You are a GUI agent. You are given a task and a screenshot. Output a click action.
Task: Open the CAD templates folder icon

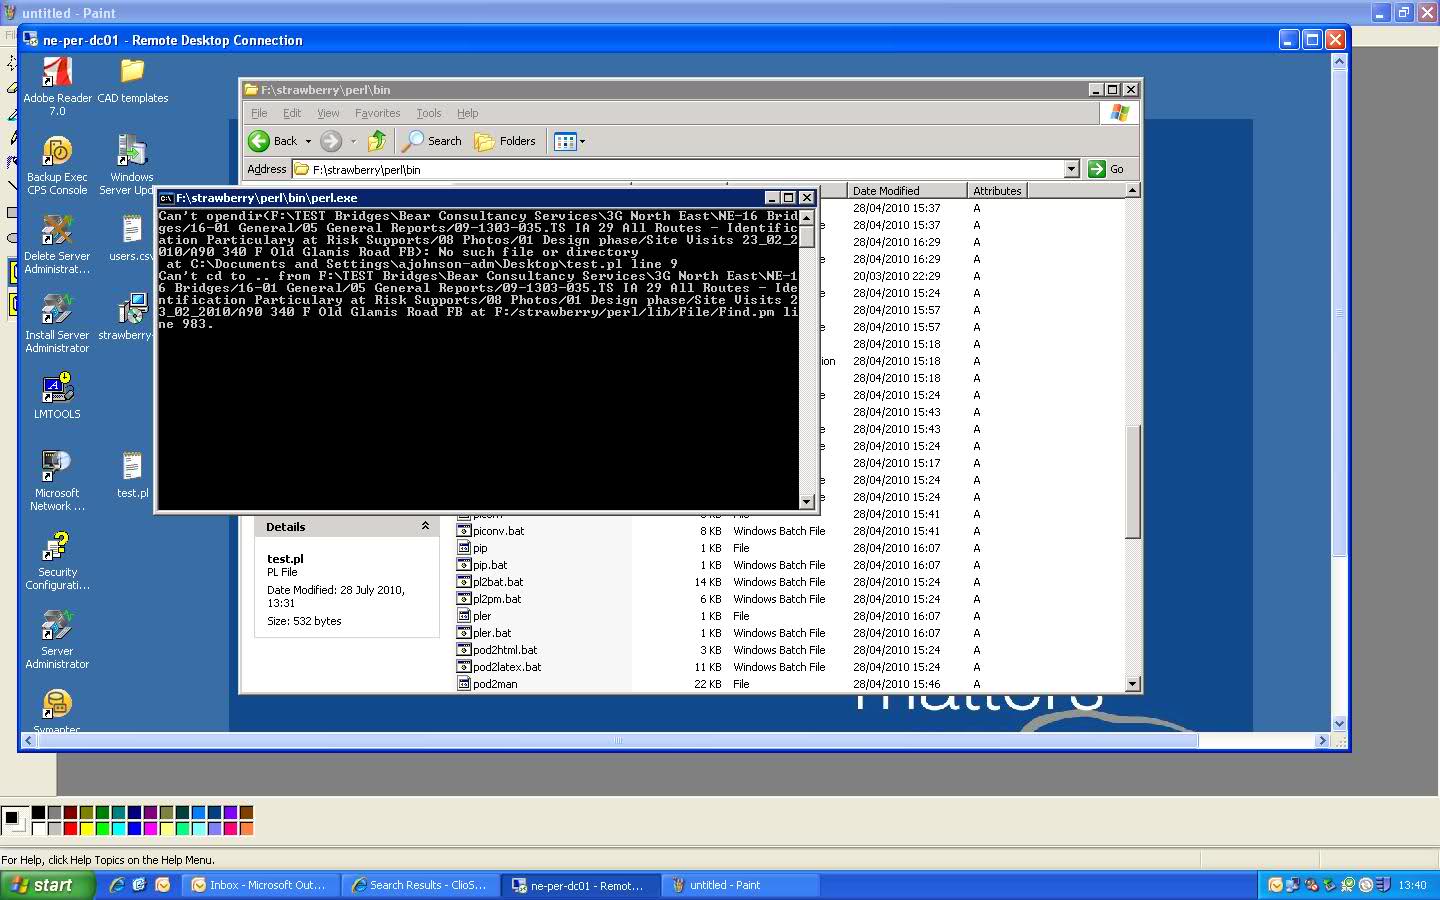132,73
